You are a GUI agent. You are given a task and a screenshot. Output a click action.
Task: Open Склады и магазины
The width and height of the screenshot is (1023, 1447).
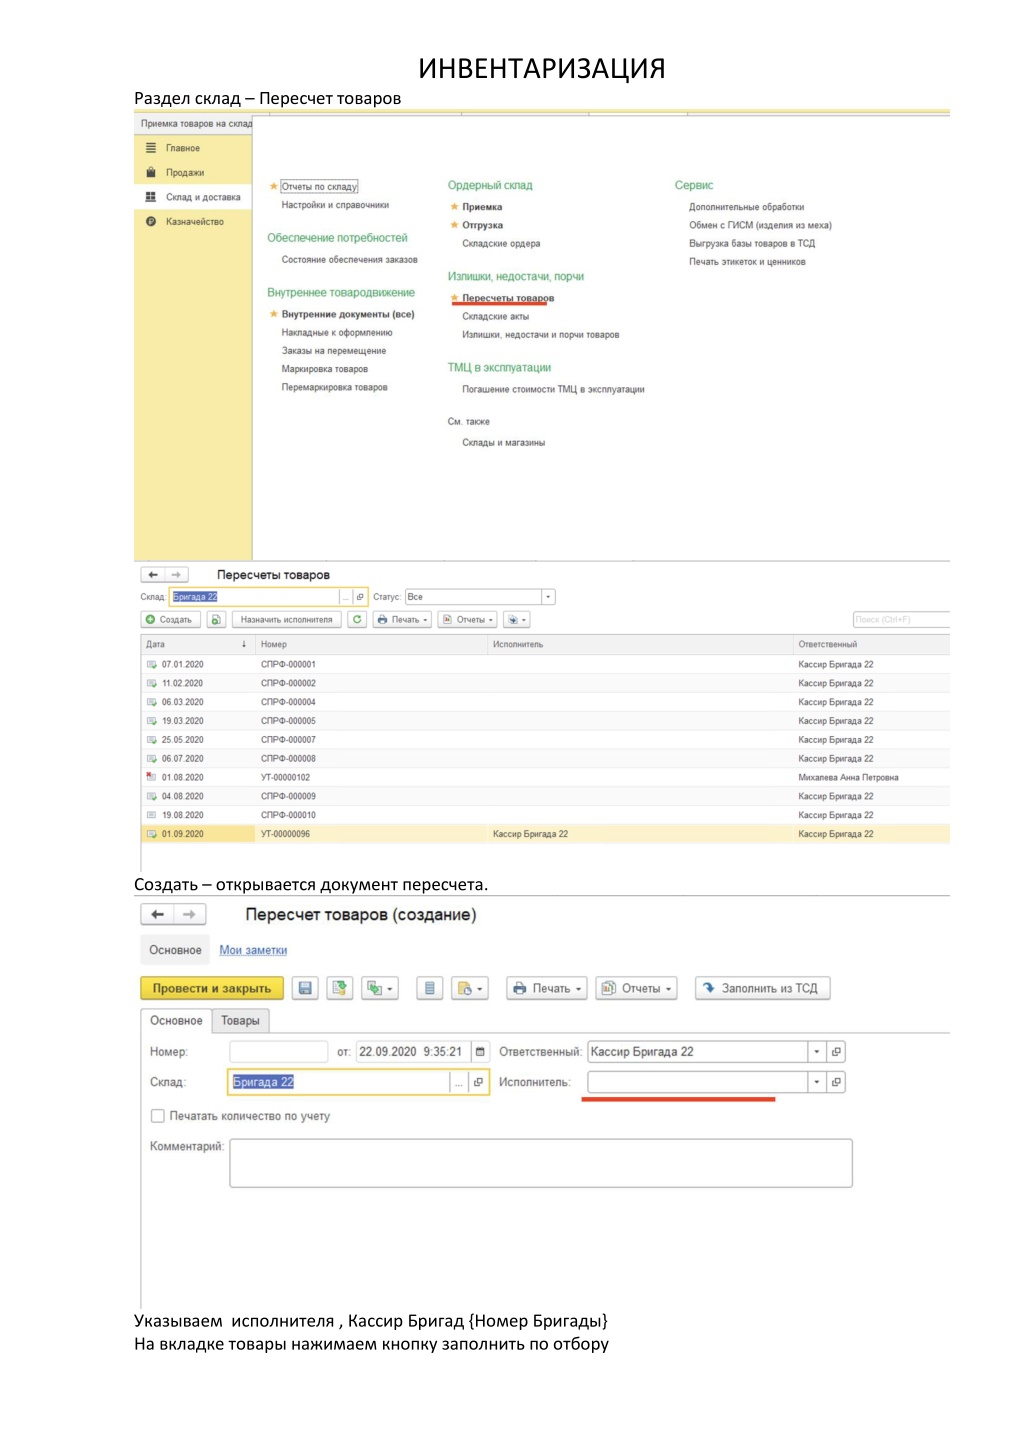click(503, 442)
